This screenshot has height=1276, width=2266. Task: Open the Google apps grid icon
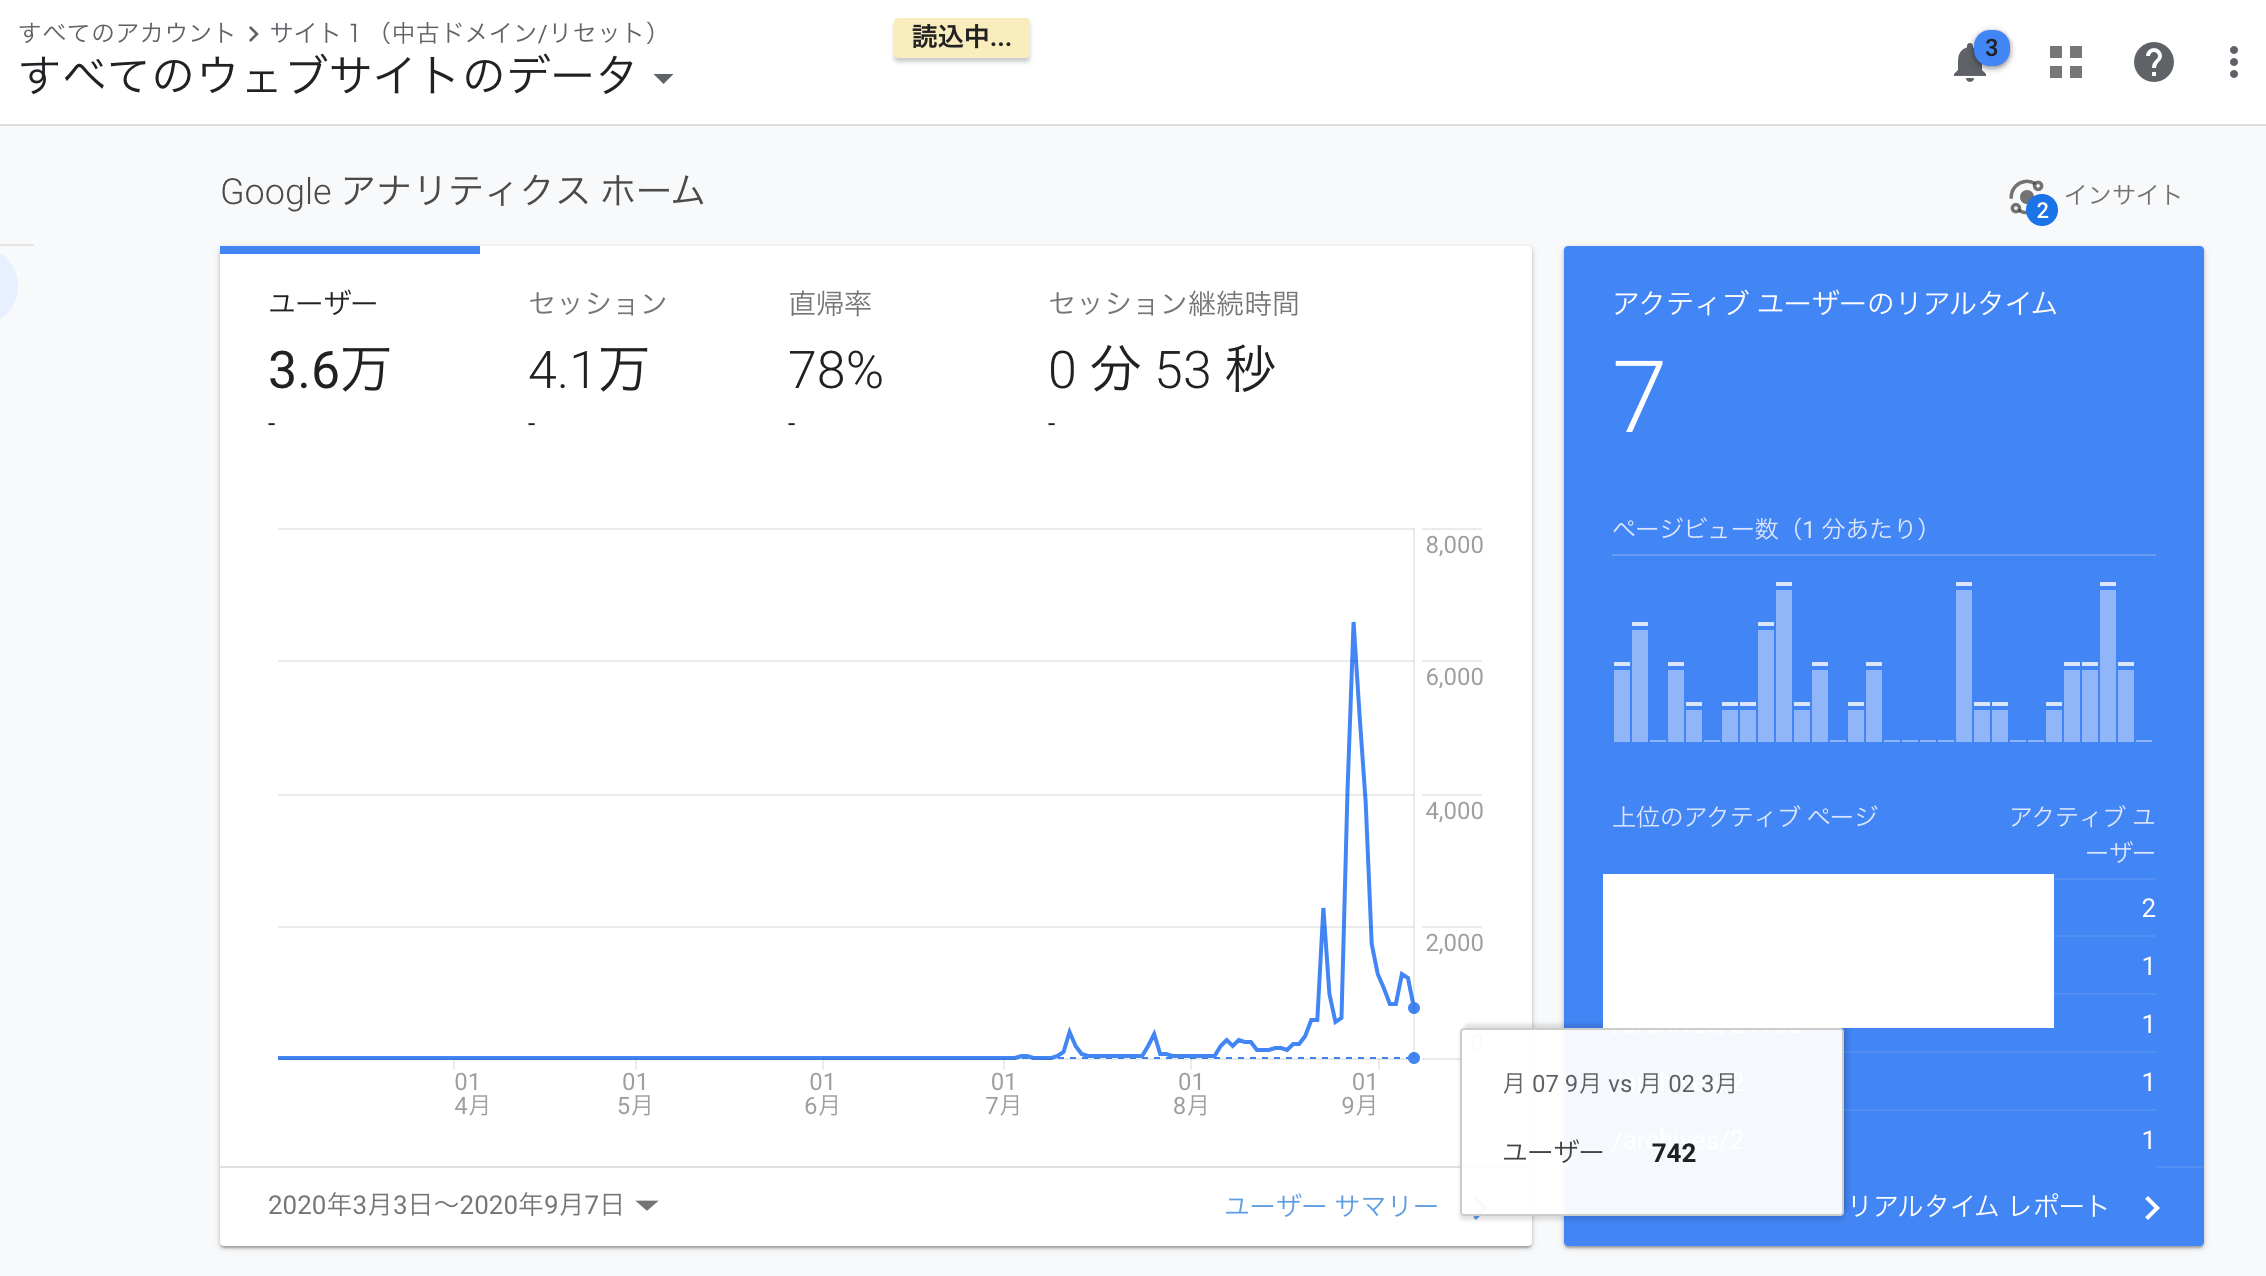tap(2064, 62)
